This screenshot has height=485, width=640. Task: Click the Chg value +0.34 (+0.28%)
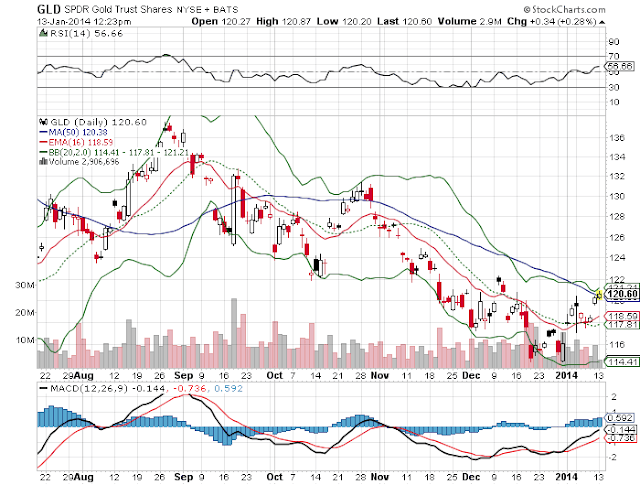tap(563, 21)
